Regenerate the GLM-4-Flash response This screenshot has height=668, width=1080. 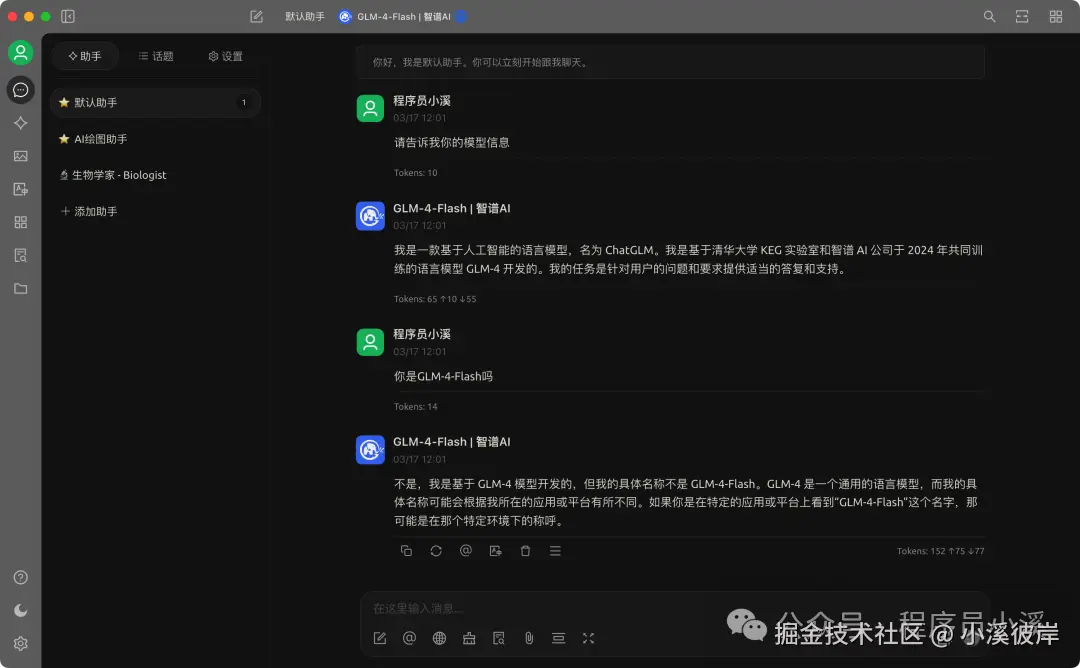[436, 550]
